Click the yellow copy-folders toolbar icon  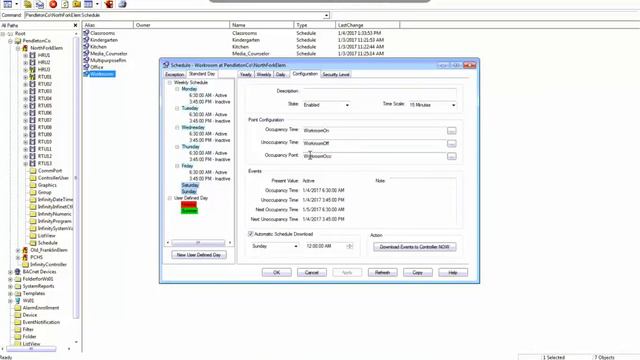(x=27, y=4)
